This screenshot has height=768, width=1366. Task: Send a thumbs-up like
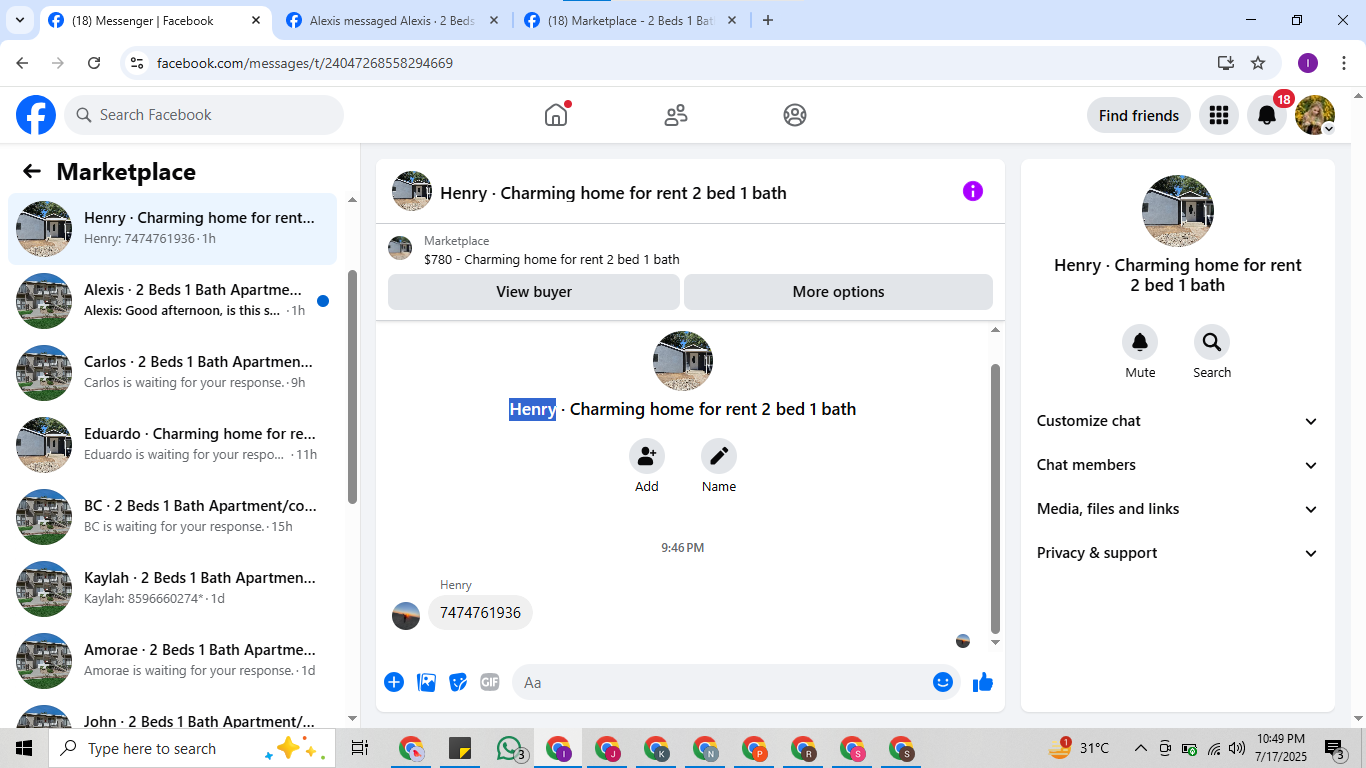(x=983, y=682)
